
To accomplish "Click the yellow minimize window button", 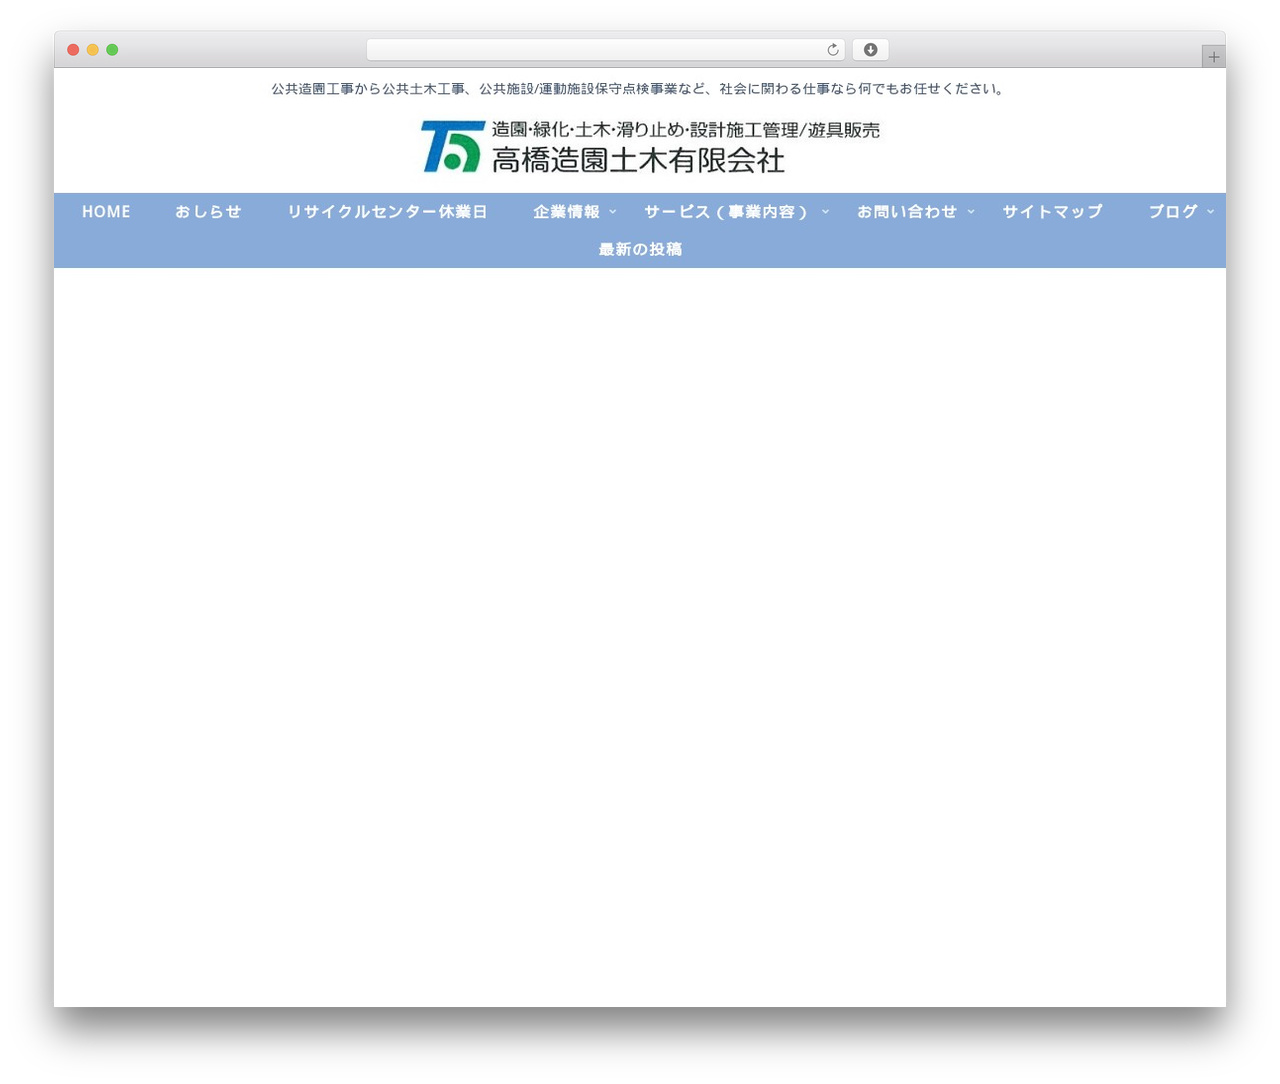I will click(93, 50).
